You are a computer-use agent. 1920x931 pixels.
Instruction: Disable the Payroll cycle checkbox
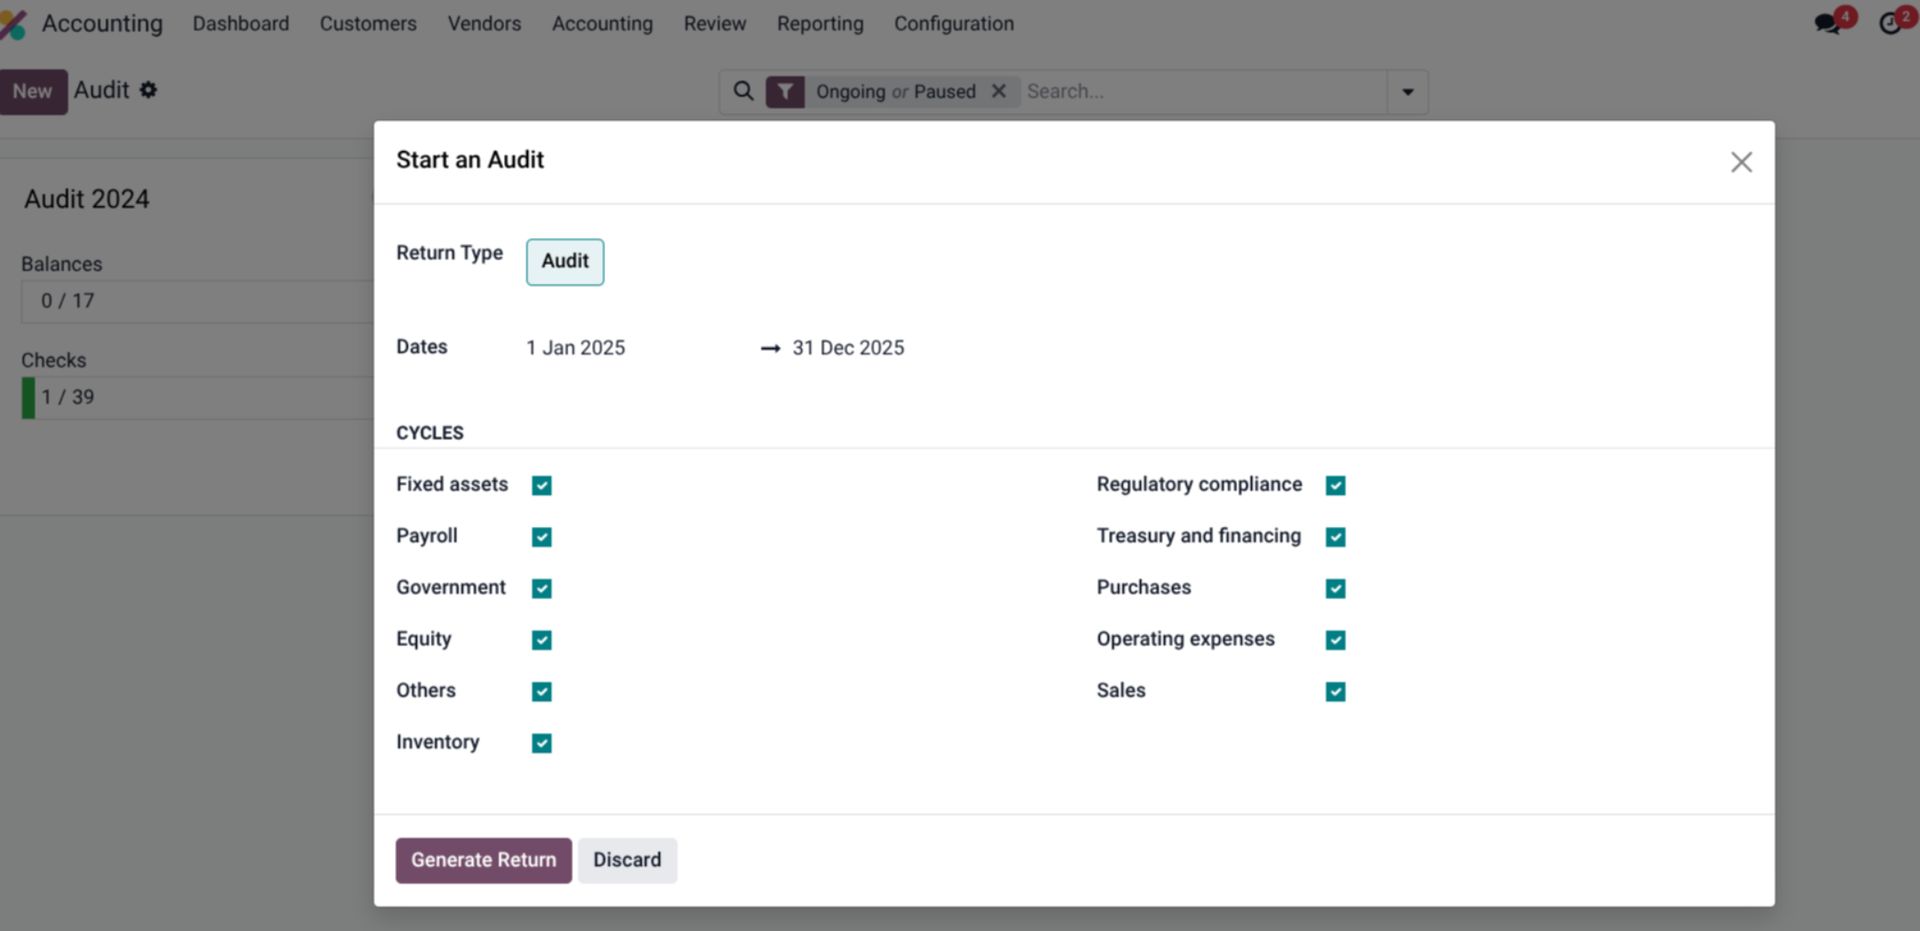[x=541, y=537]
